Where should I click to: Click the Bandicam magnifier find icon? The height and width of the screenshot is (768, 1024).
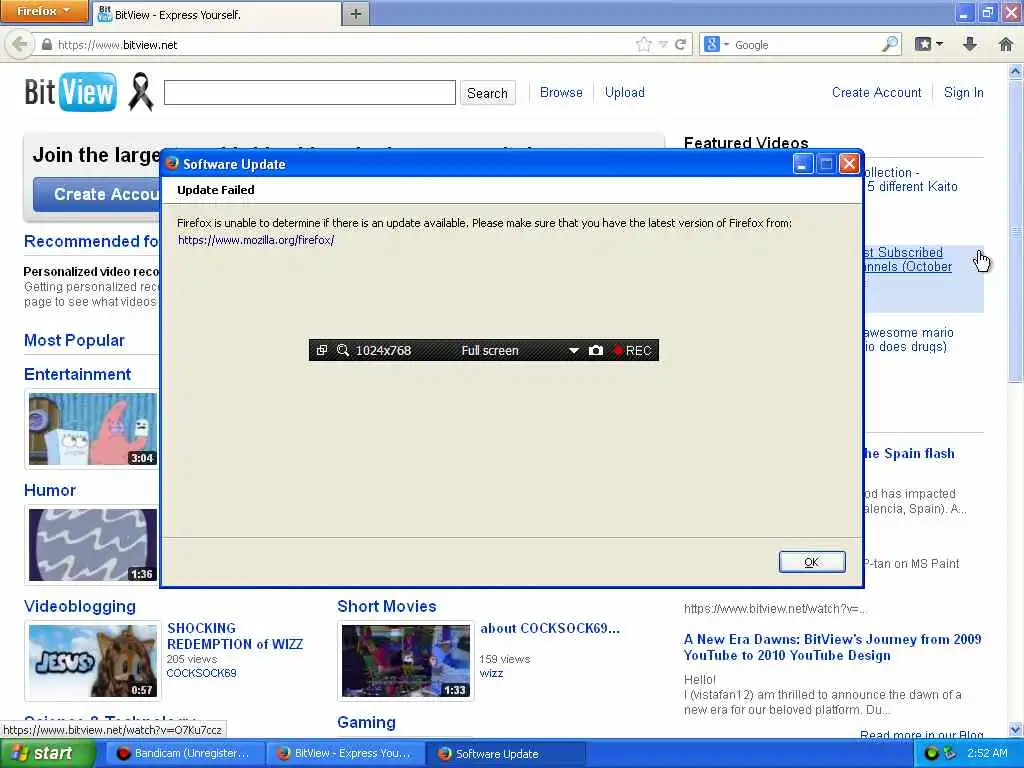pos(343,351)
